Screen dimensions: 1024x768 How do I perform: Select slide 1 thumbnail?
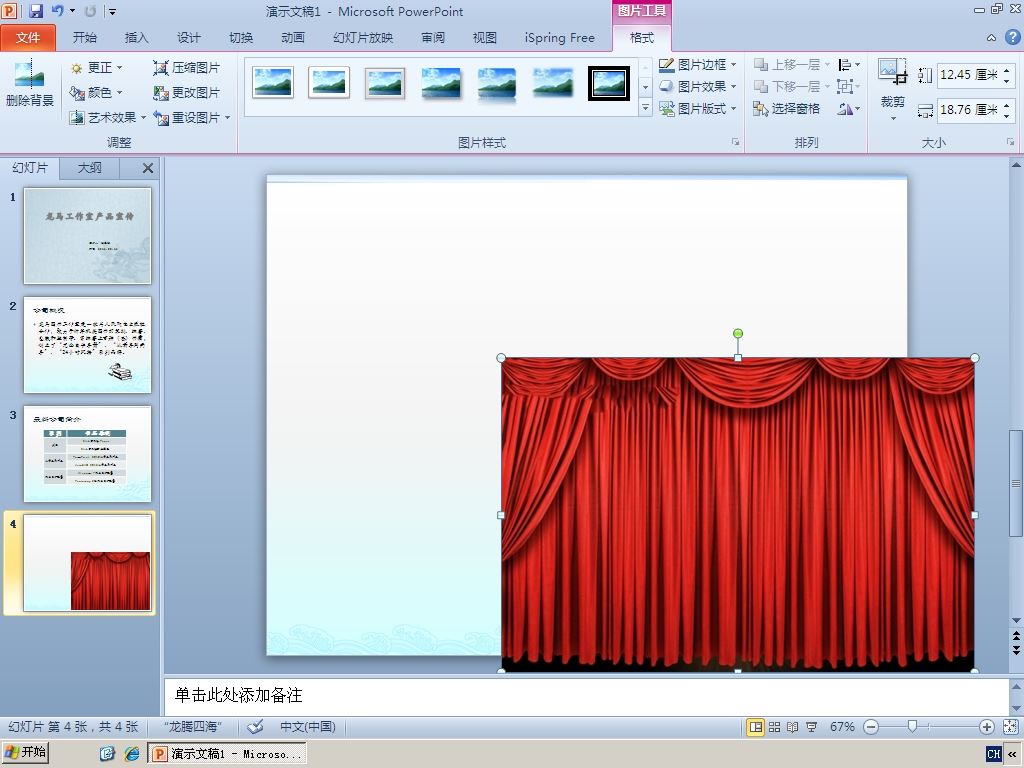coord(88,236)
